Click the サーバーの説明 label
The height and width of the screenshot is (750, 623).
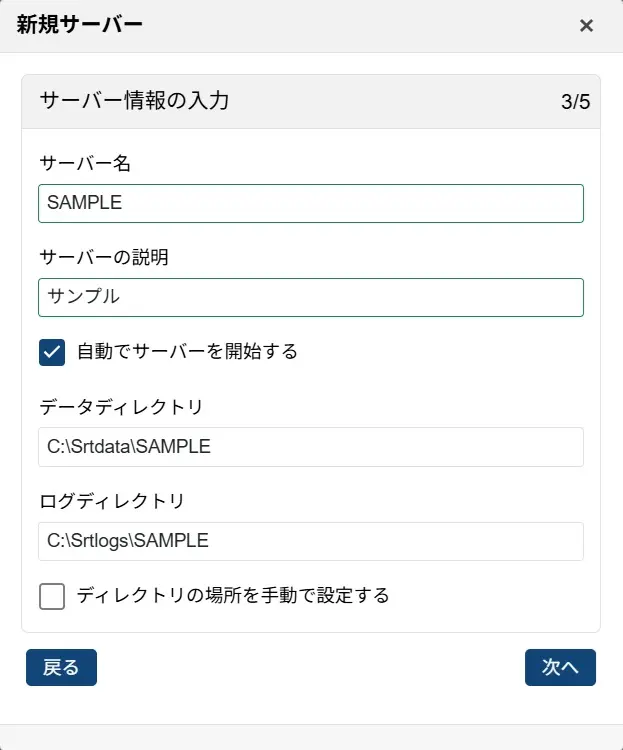[x=104, y=257]
